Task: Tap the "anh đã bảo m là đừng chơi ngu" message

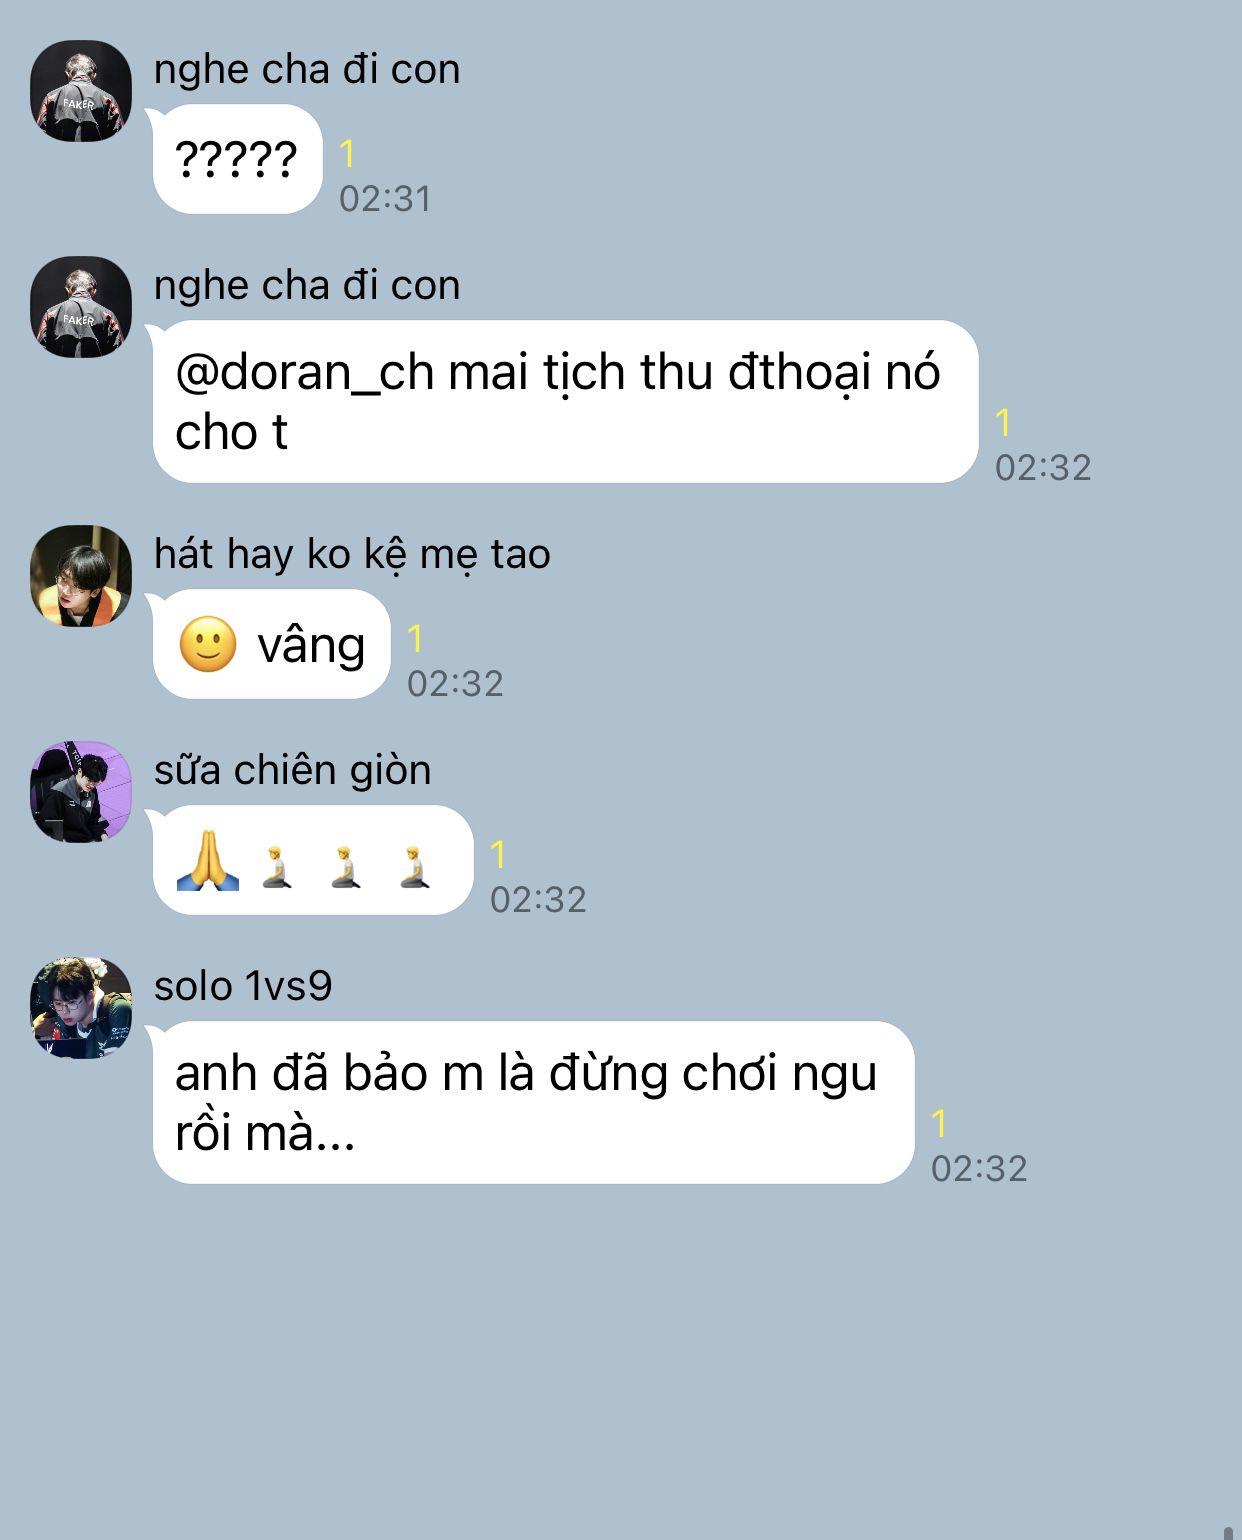Action: [x=533, y=1102]
